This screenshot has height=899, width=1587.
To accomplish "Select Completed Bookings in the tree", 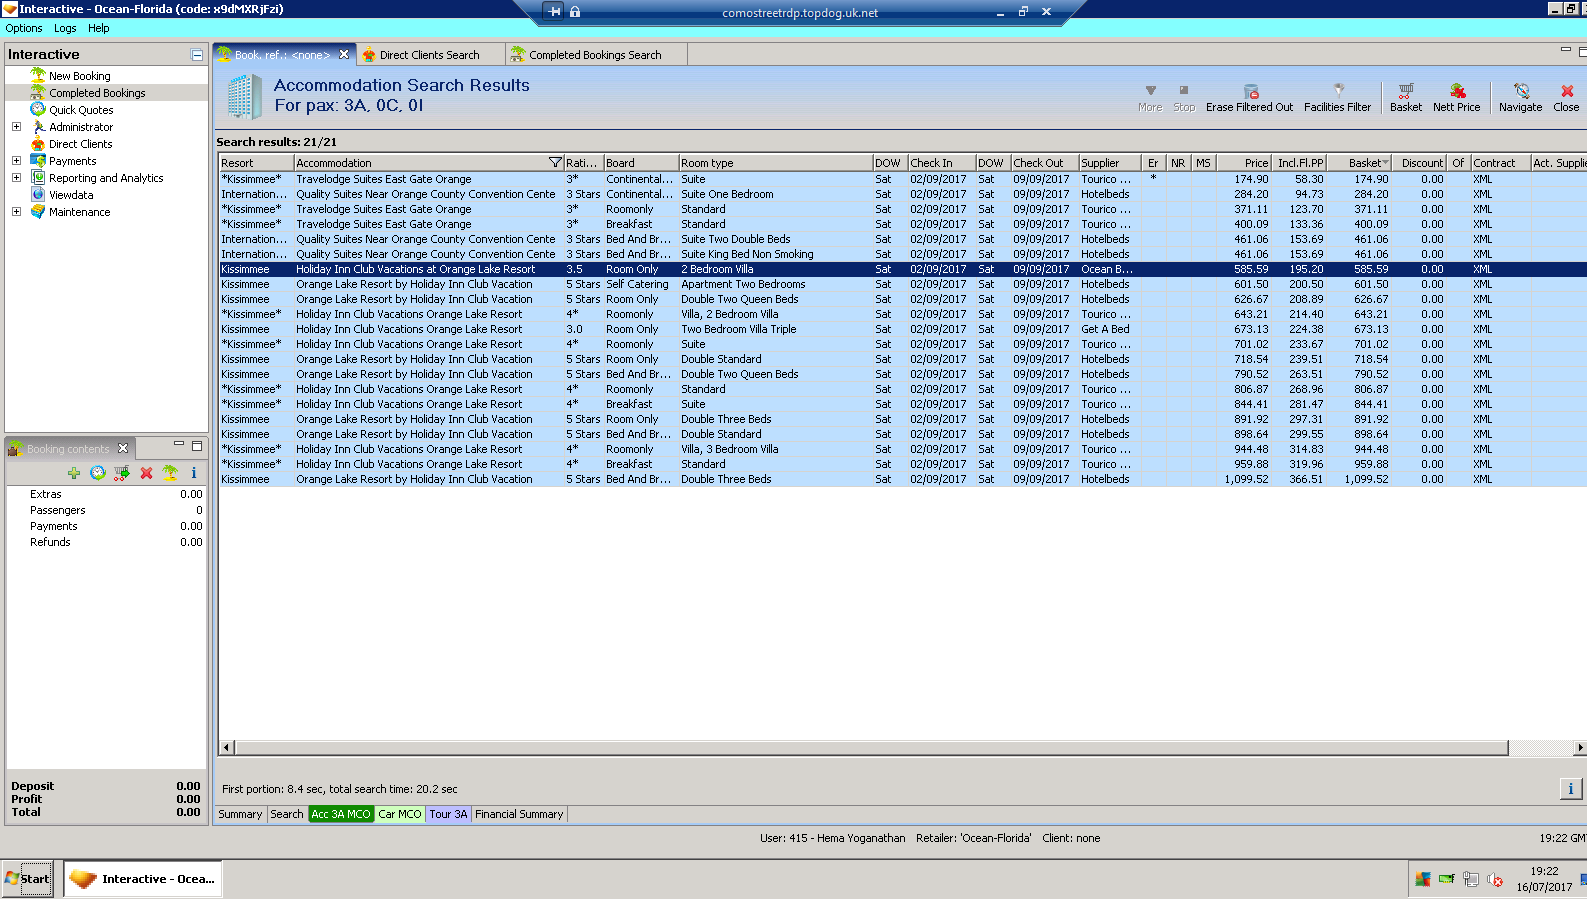I will coord(97,93).
